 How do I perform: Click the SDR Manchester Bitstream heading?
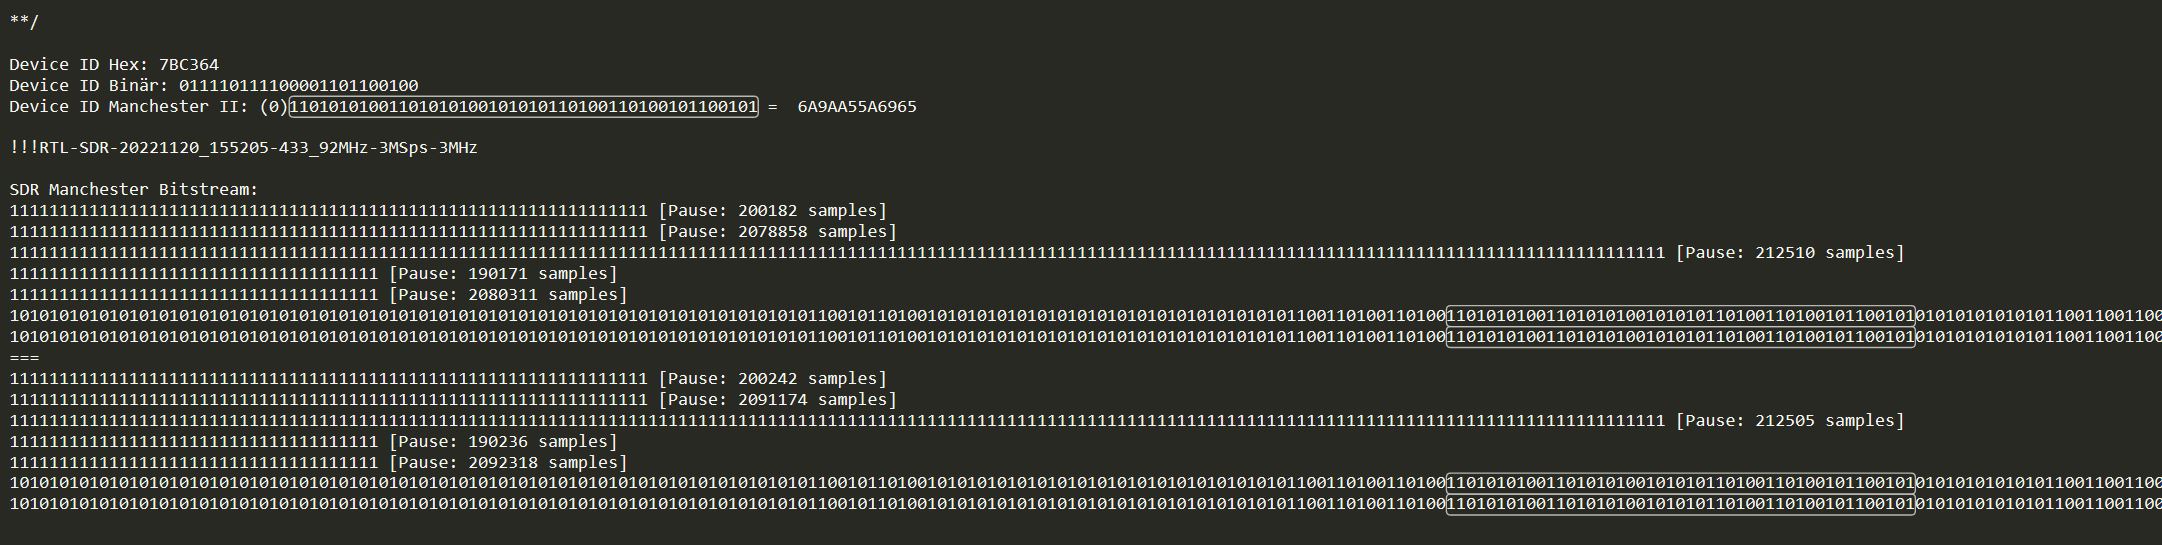click(x=134, y=189)
